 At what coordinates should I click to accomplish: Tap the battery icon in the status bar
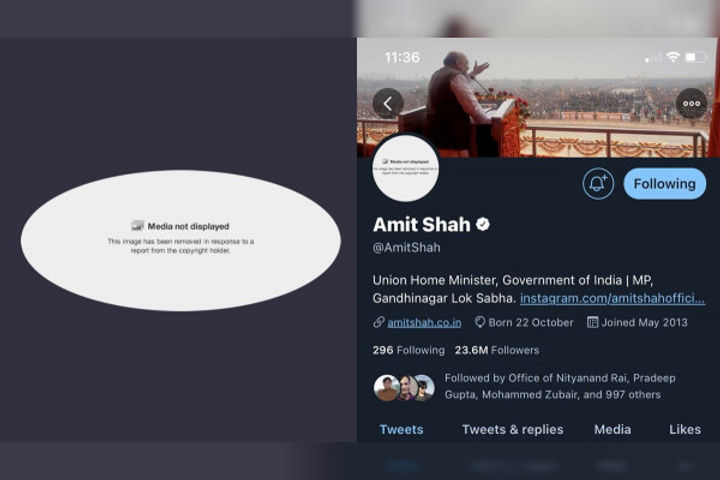[x=696, y=57]
